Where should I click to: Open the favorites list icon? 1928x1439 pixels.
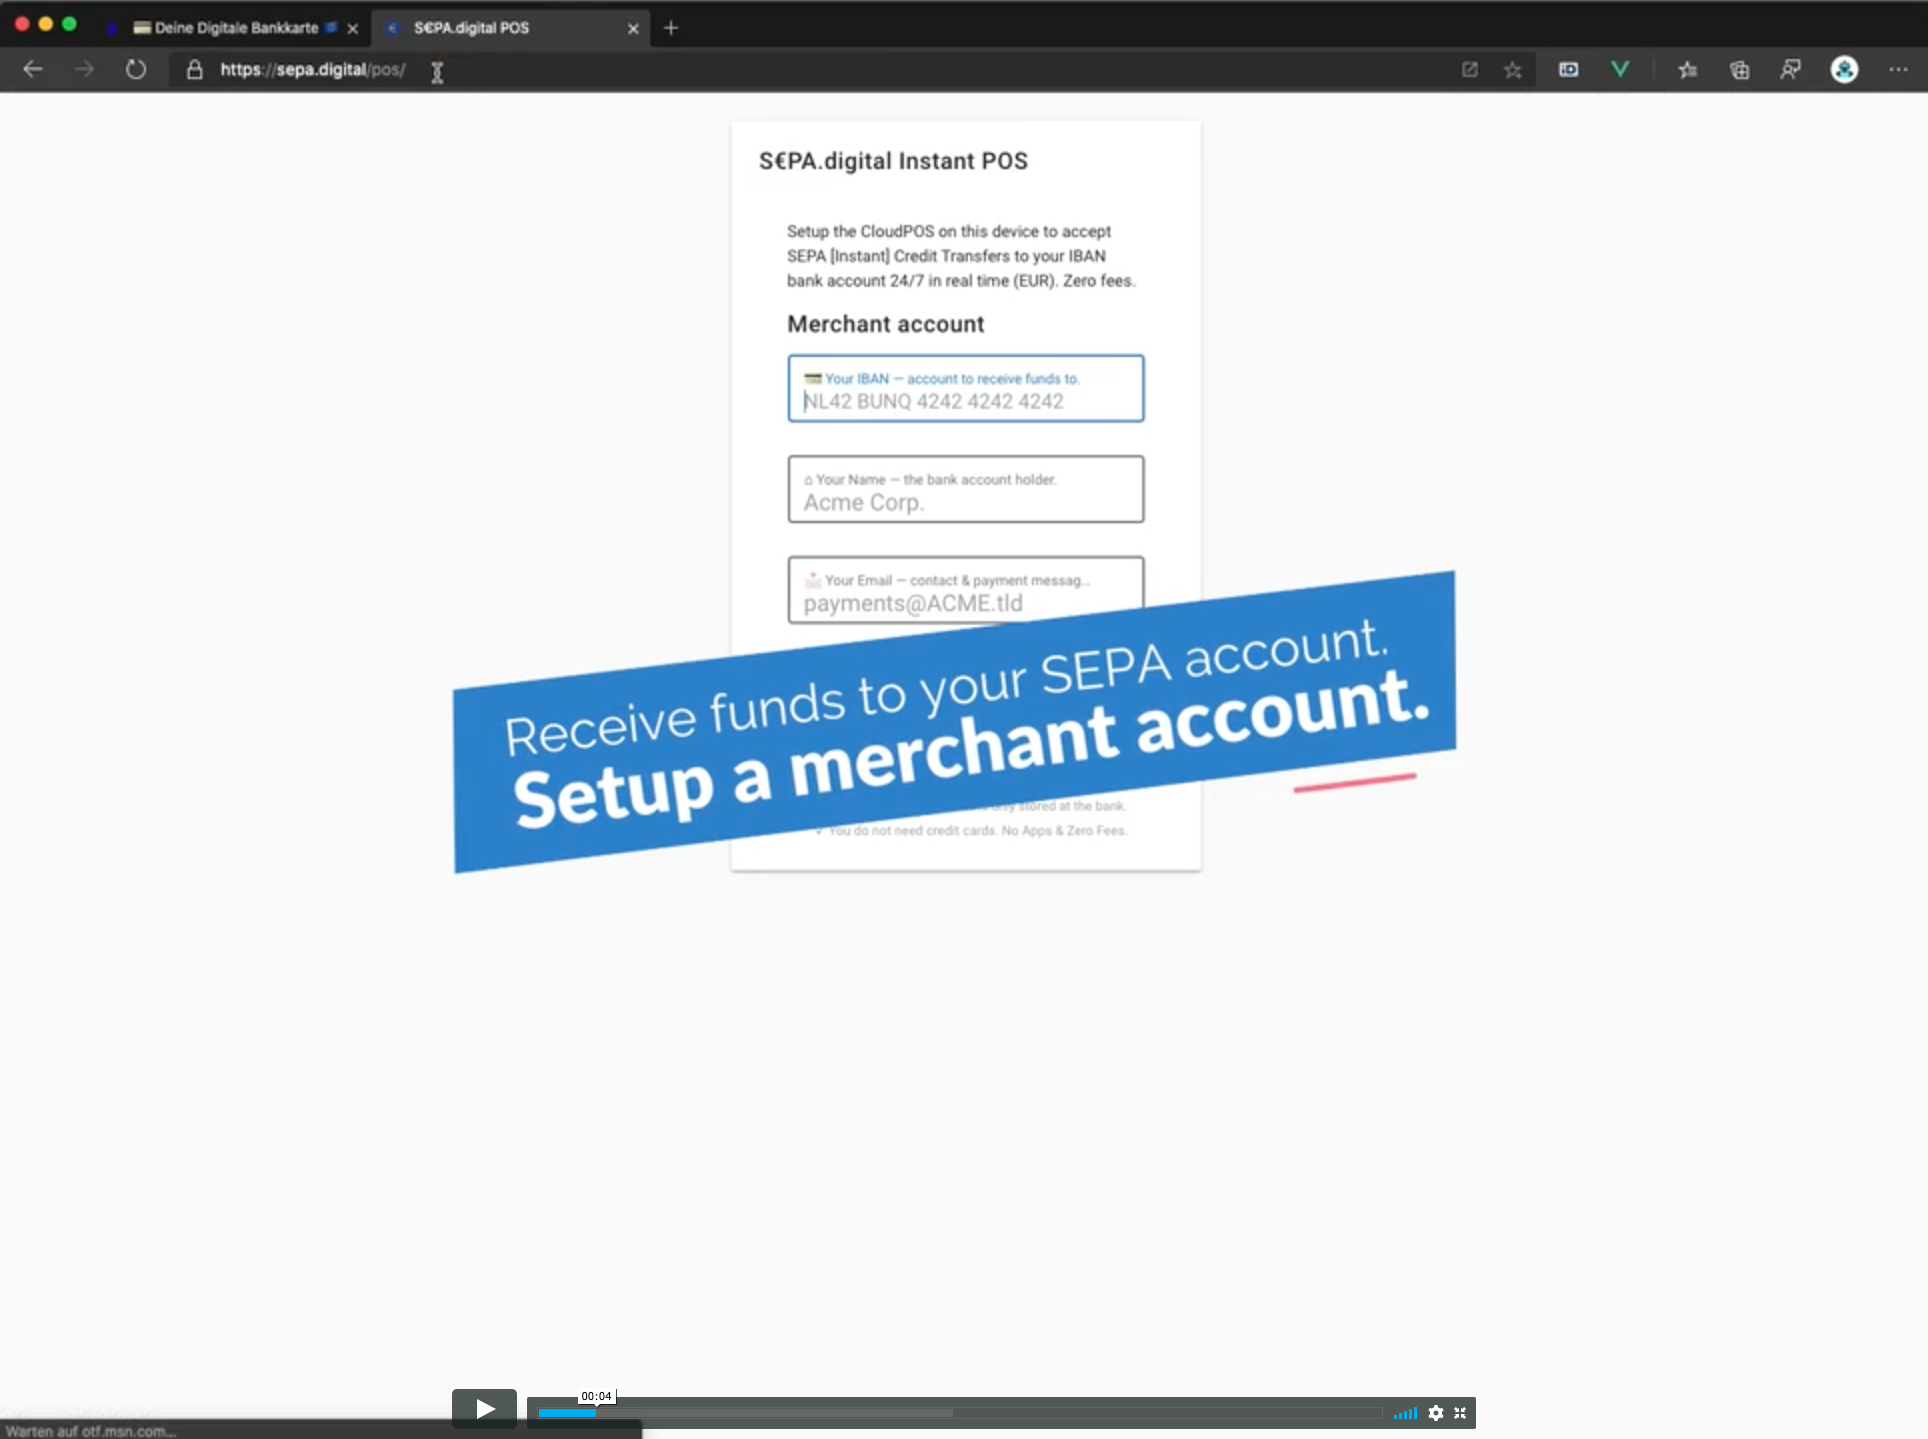pos(1688,69)
